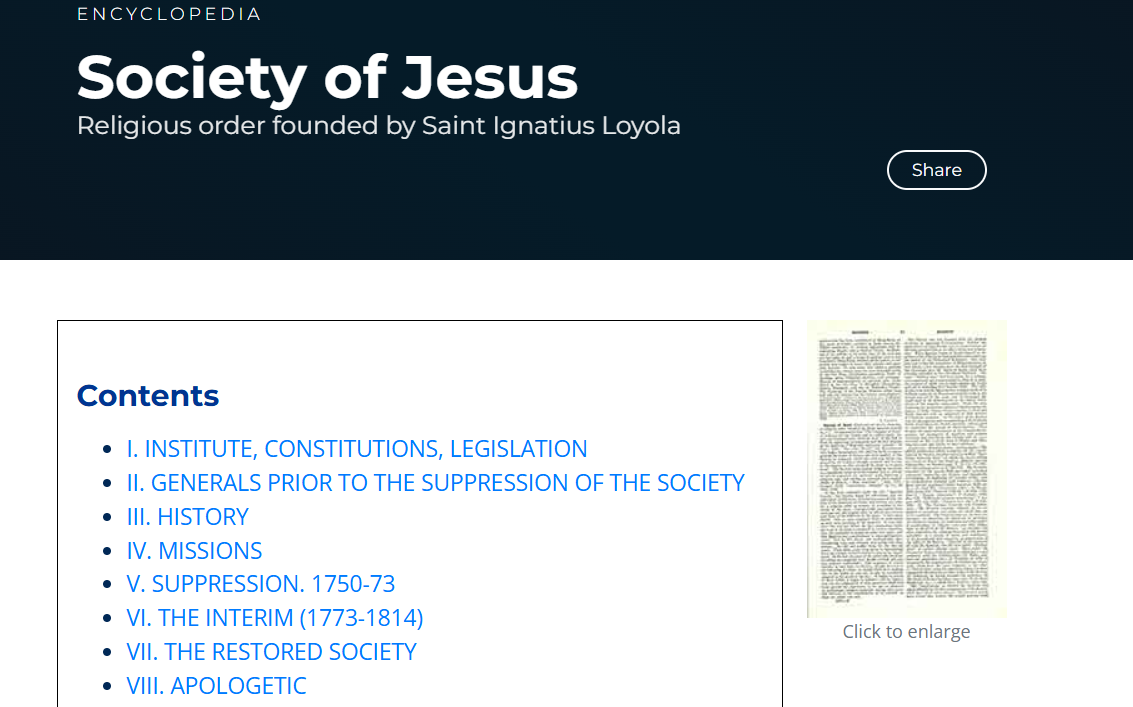Click the bullet beside III. HISTORY
Image resolution: width=1133 pixels, height=707 pixels.
[107, 517]
